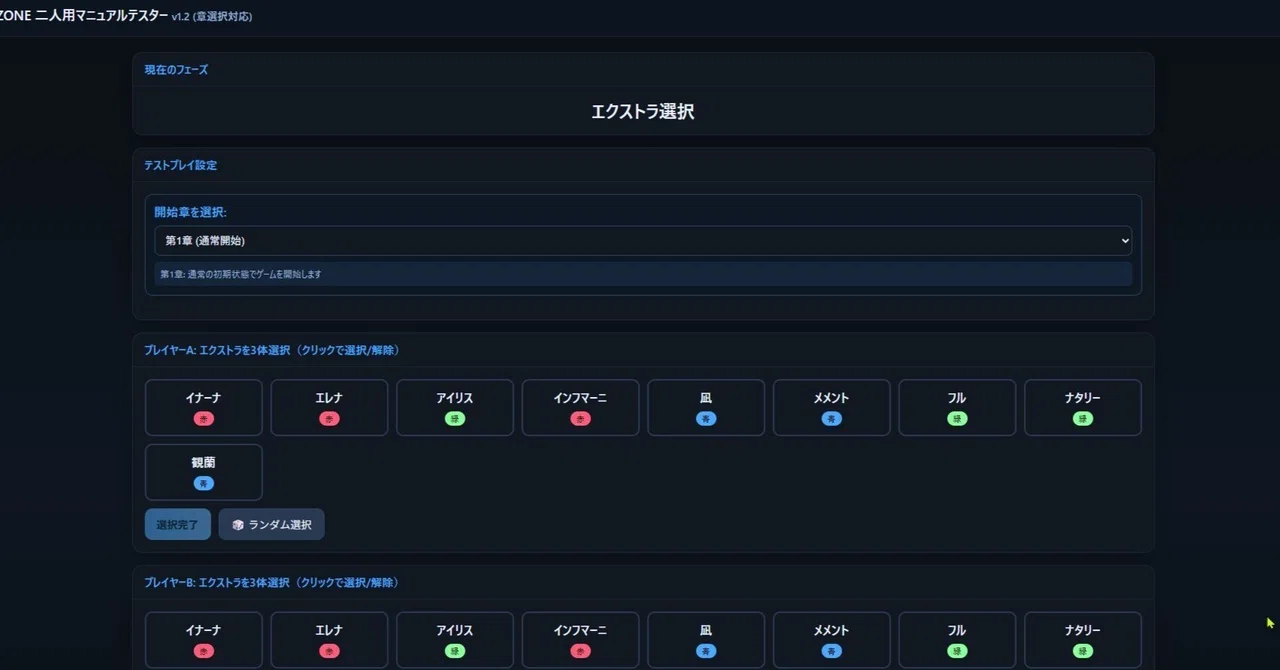Select フル card in Player B section
The image size is (1280, 670).
click(x=957, y=640)
